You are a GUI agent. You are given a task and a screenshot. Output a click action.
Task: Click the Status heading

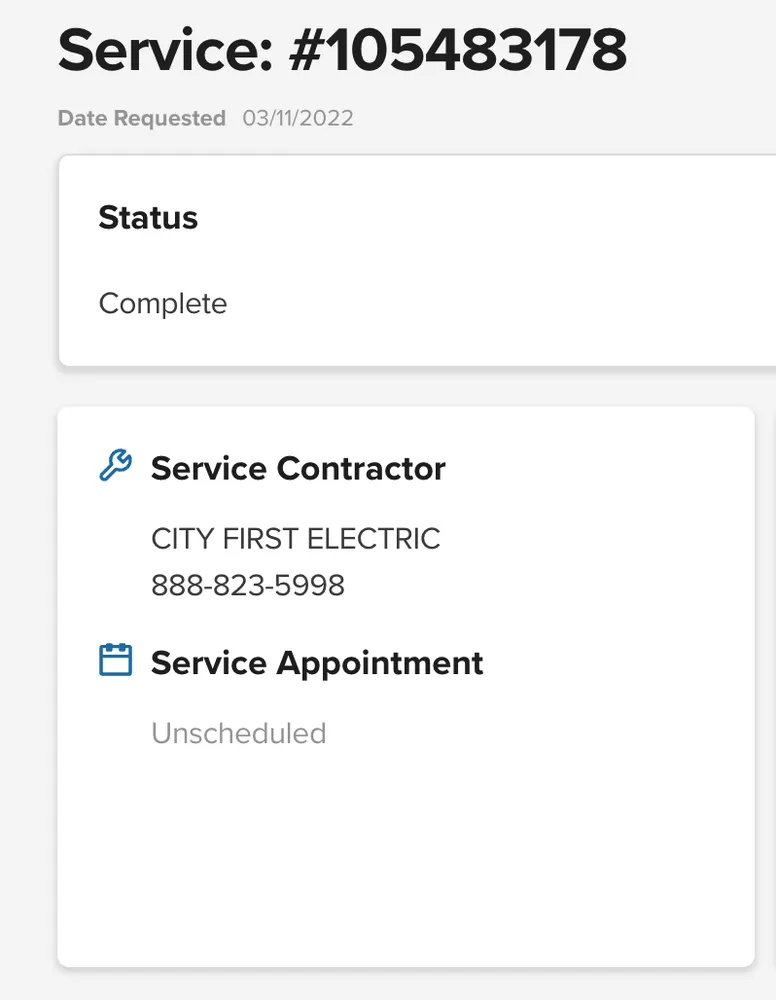tap(148, 218)
